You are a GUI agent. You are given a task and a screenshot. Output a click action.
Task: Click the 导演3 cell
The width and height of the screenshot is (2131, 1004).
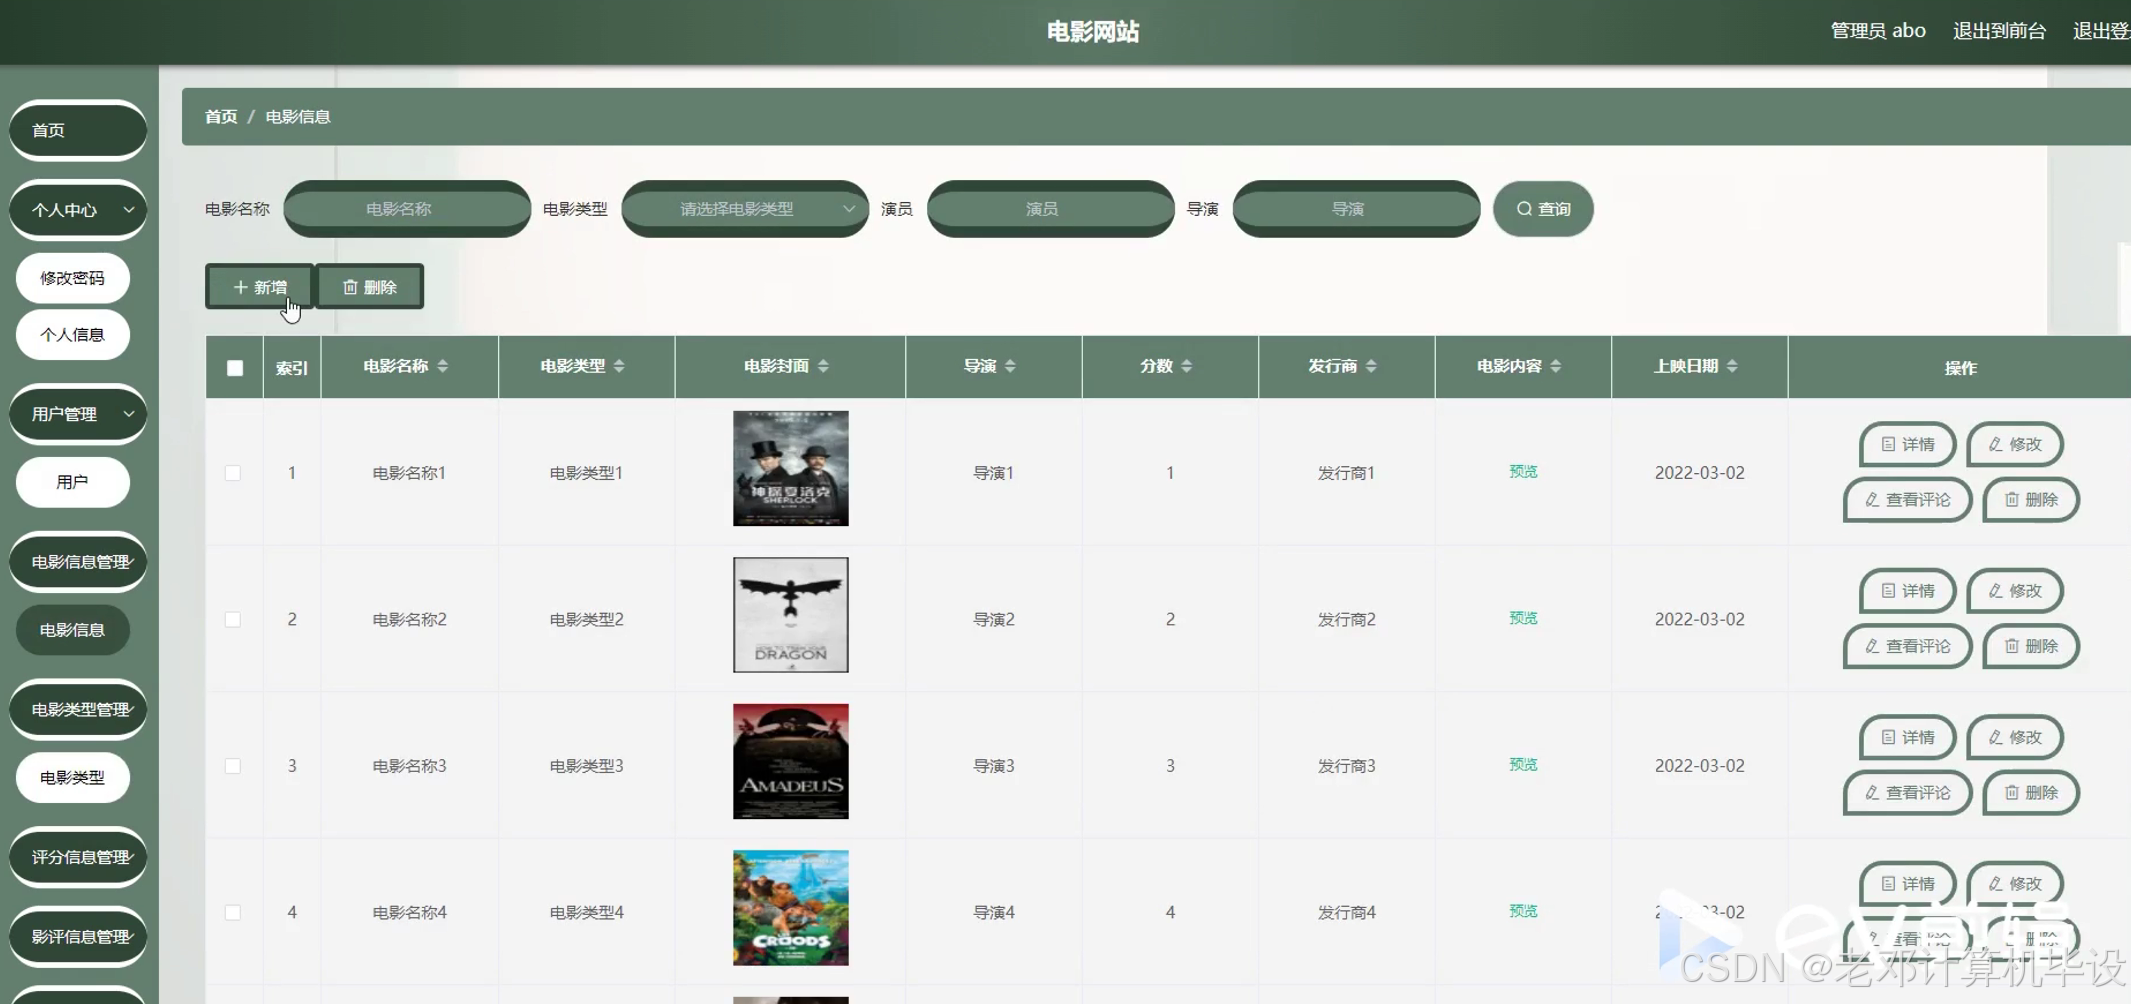pyautogui.click(x=994, y=766)
